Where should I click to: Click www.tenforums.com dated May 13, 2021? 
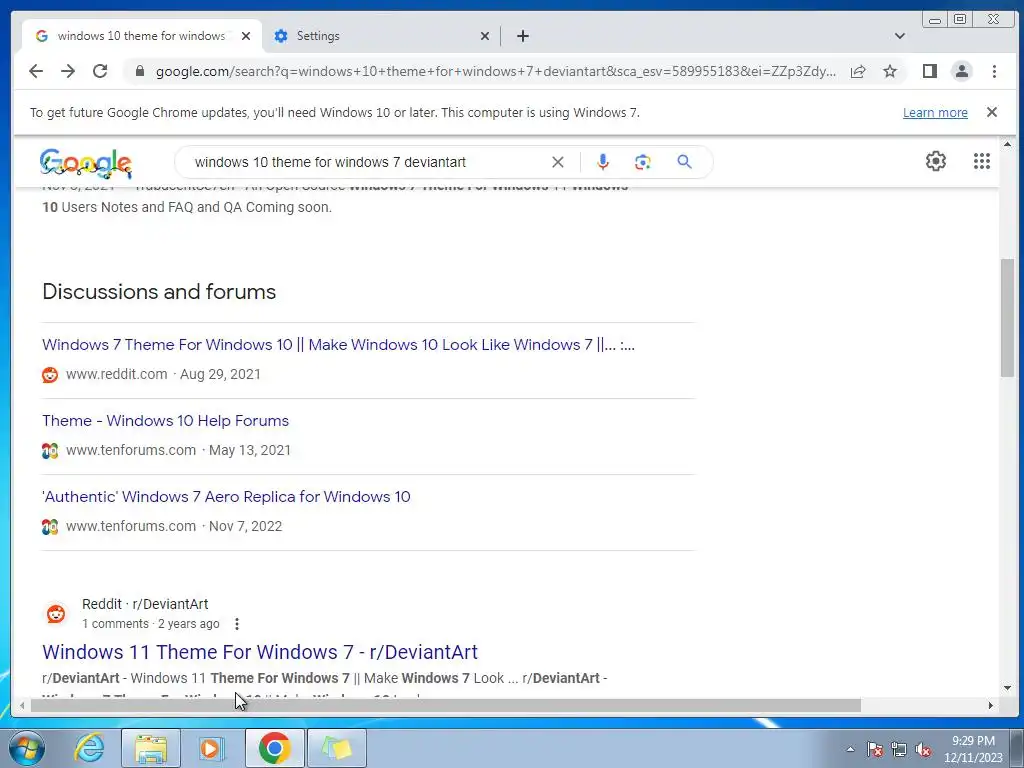pos(131,450)
